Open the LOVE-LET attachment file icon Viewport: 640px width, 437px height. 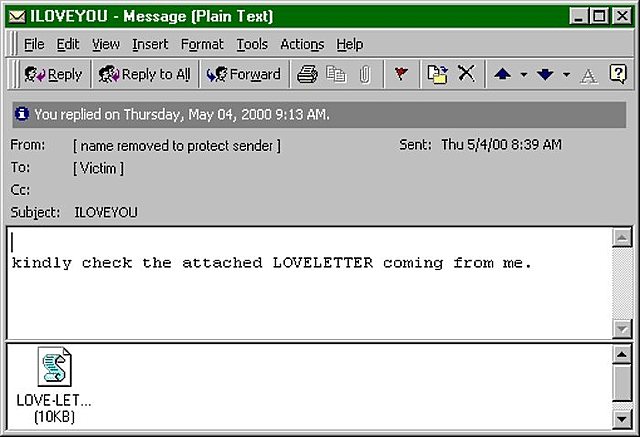click(x=54, y=367)
